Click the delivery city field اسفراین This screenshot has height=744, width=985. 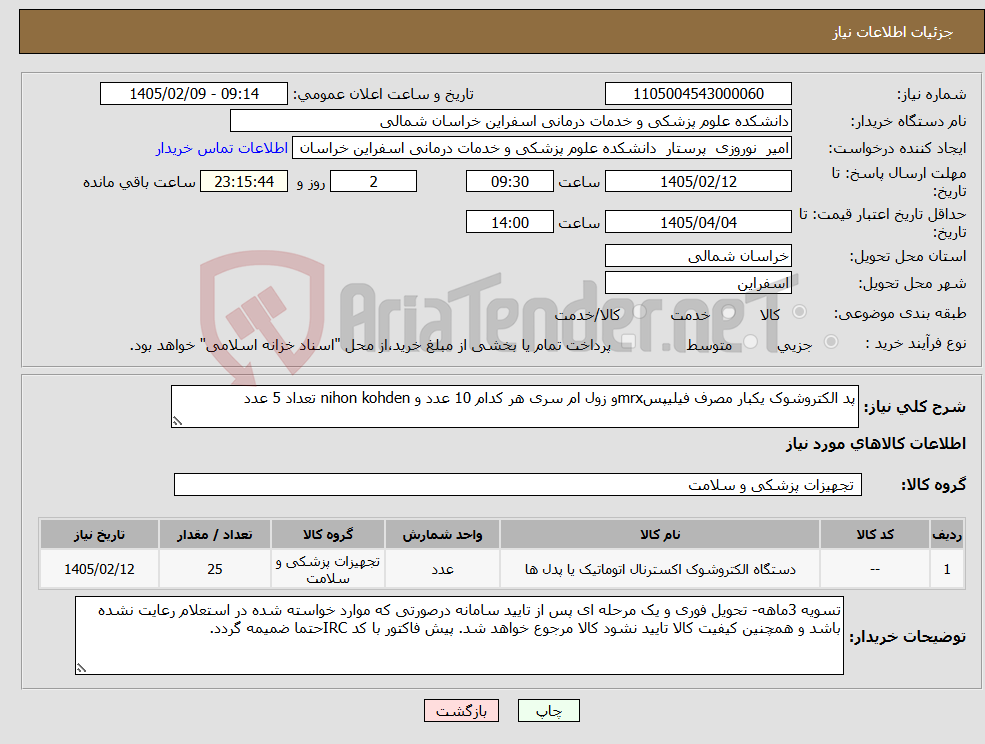click(698, 283)
